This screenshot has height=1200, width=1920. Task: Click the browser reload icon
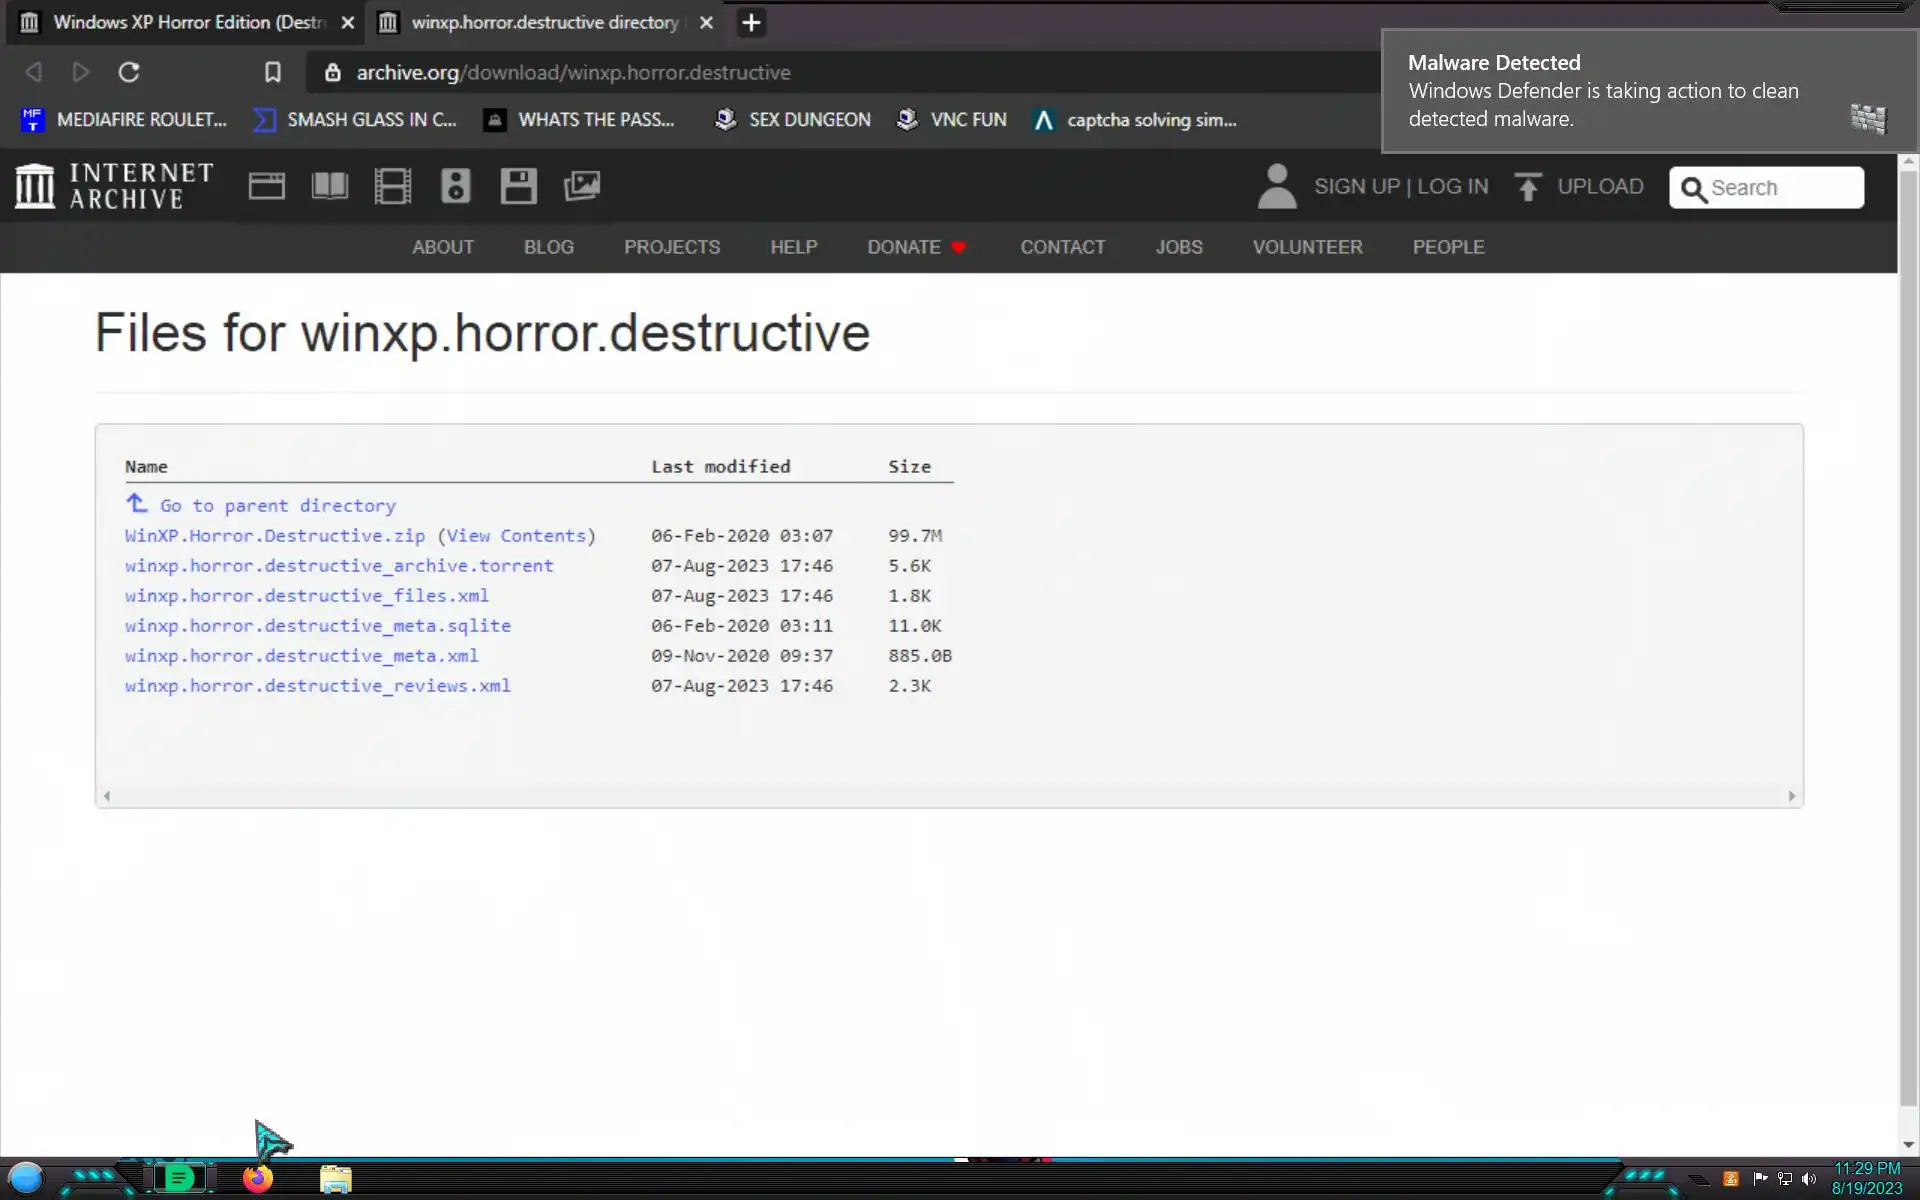tap(129, 72)
